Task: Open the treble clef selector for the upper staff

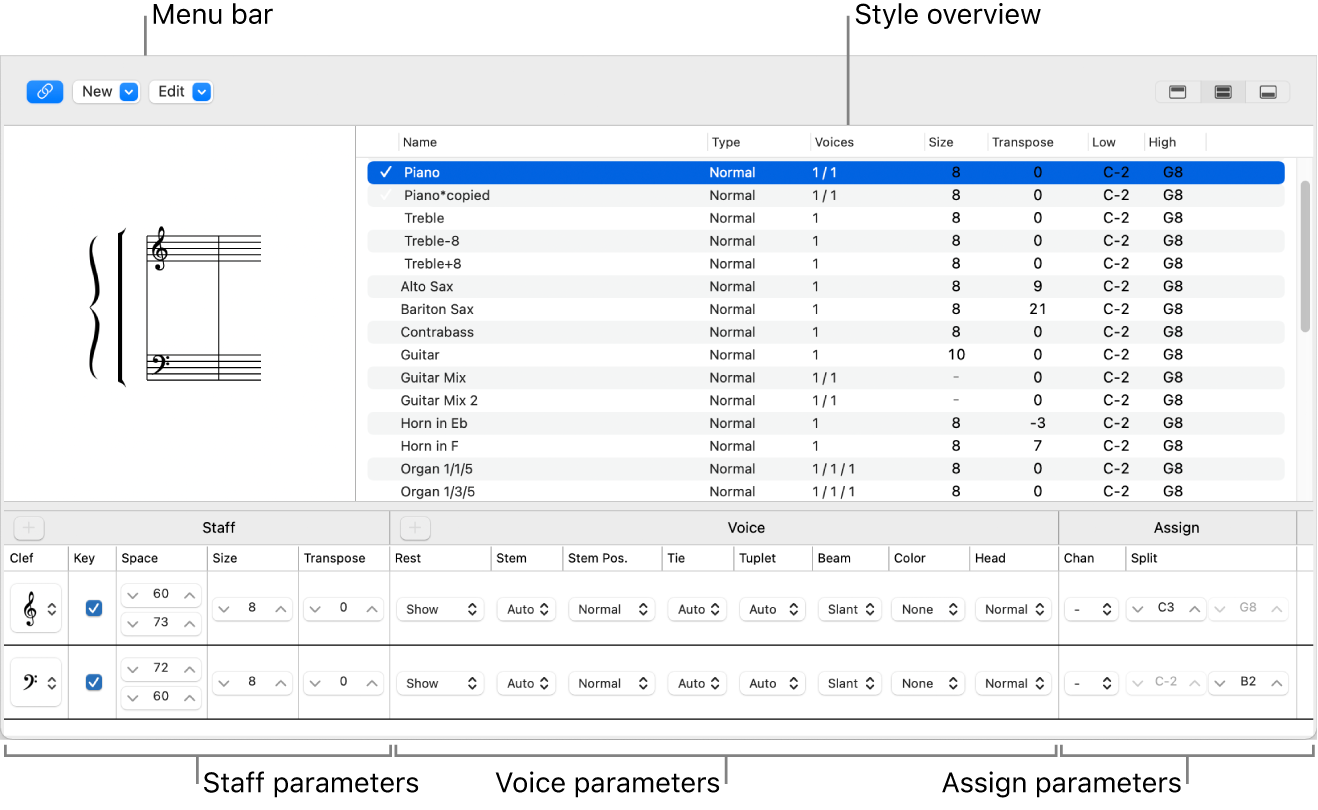Action: click(35, 608)
